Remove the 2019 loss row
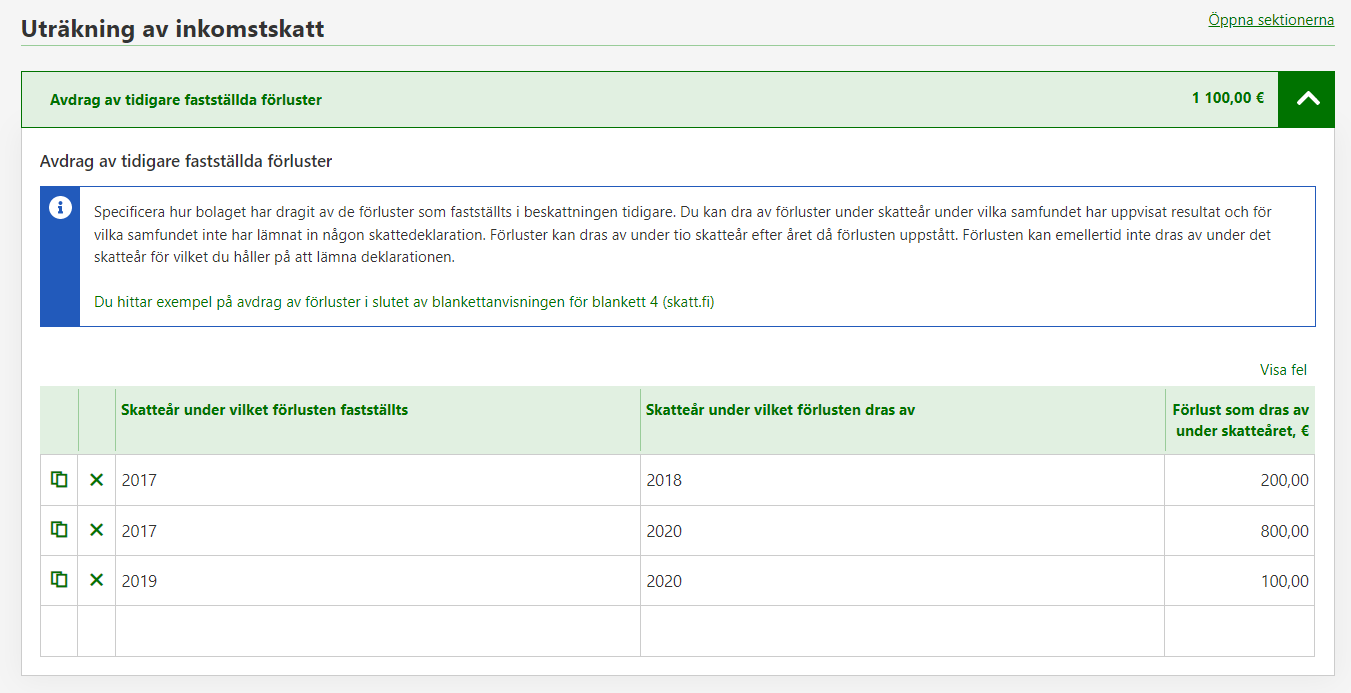The image size is (1351, 693). pos(96,580)
